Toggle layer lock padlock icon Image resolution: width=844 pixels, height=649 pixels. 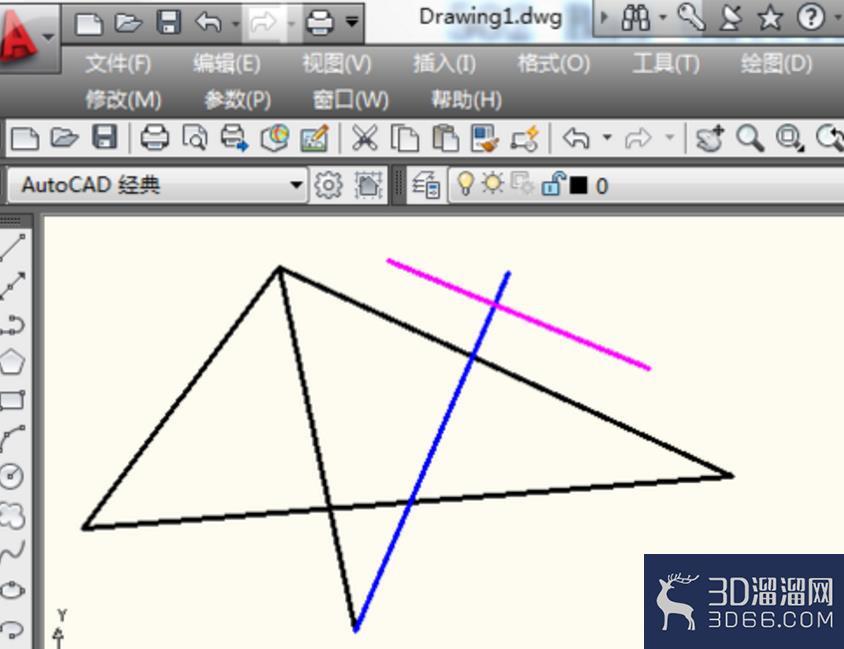tap(553, 184)
